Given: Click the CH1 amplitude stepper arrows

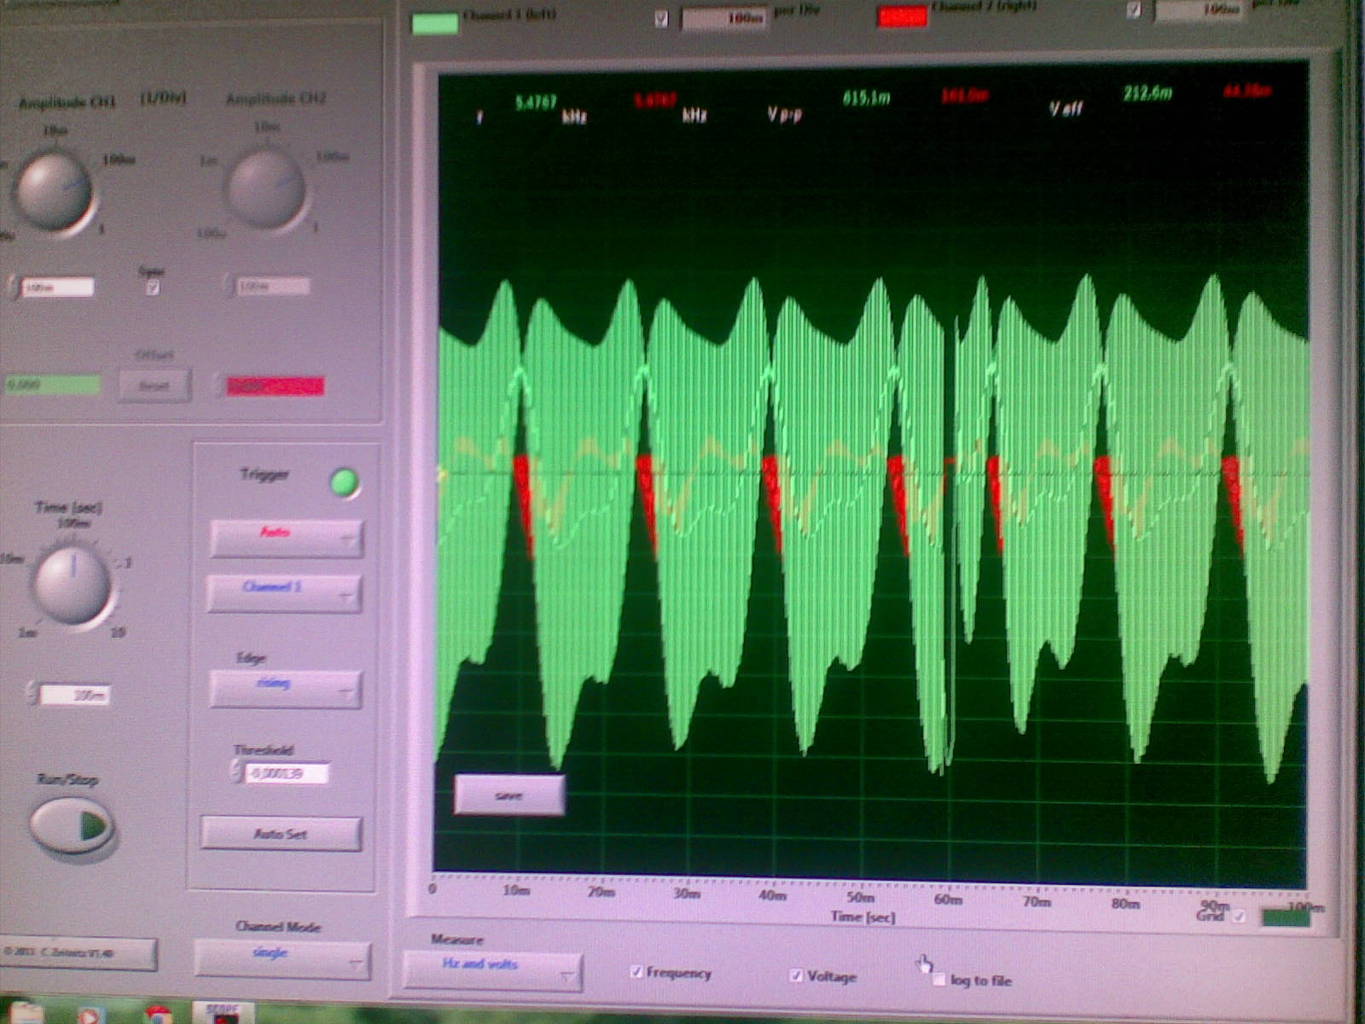Looking at the screenshot, I should click(x=13, y=288).
